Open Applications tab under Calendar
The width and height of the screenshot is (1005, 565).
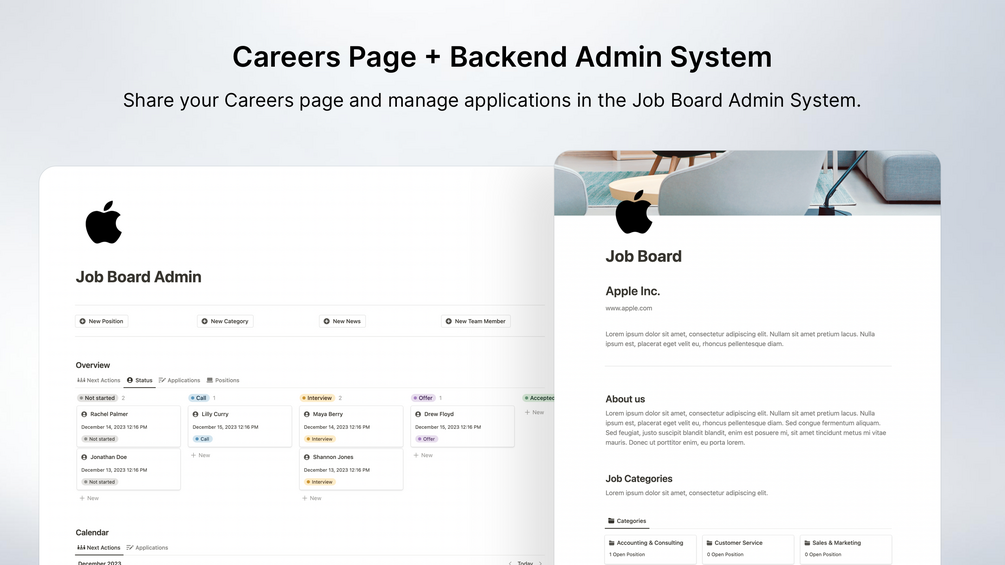147,548
